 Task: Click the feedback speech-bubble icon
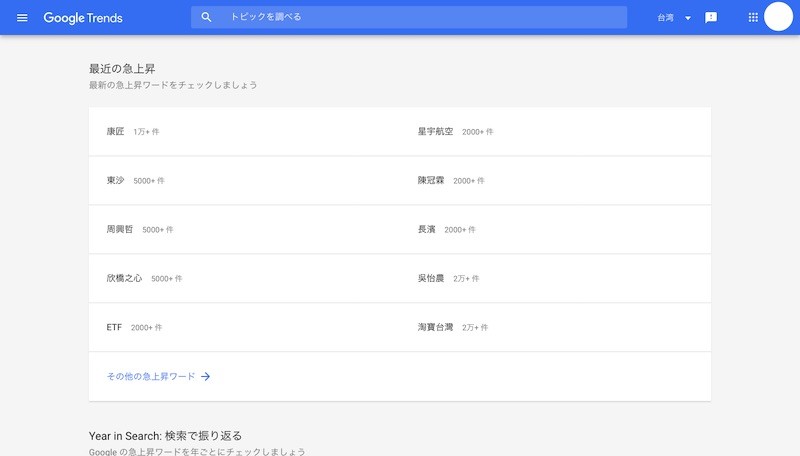point(711,18)
